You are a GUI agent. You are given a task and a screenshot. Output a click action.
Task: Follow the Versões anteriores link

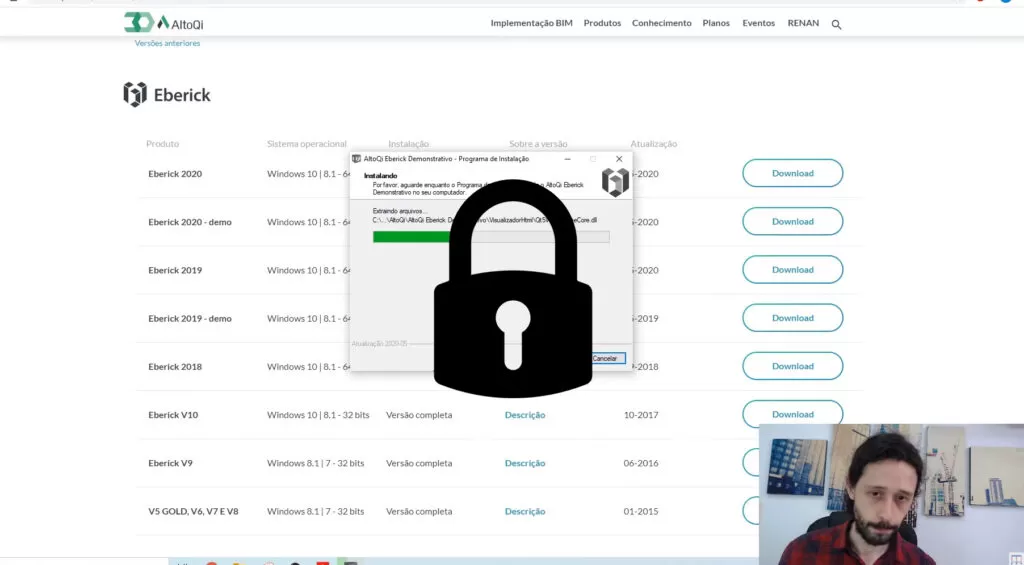(167, 43)
